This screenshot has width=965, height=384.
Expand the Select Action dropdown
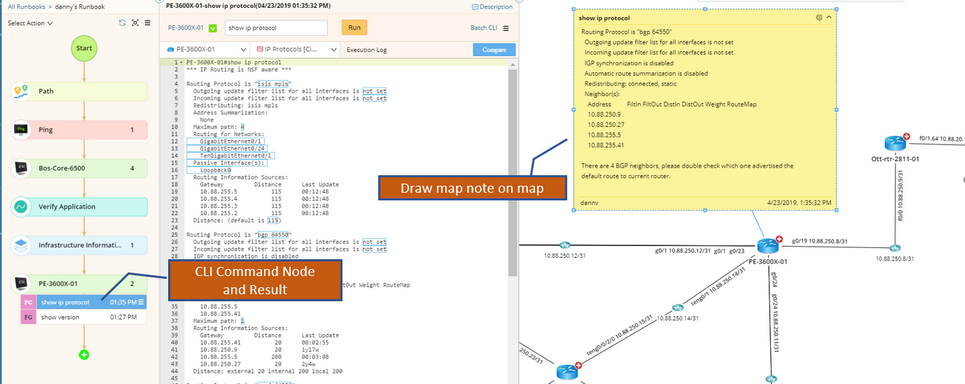pyautogui.click(x=30, y=23)
